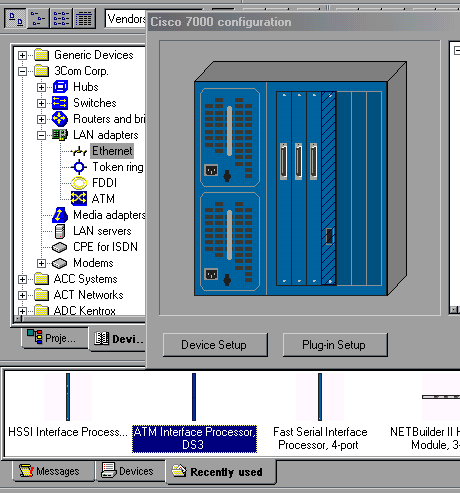Click the 3Com Corp. folder icon
The image size is (460, 493).
tap(42, 71)
